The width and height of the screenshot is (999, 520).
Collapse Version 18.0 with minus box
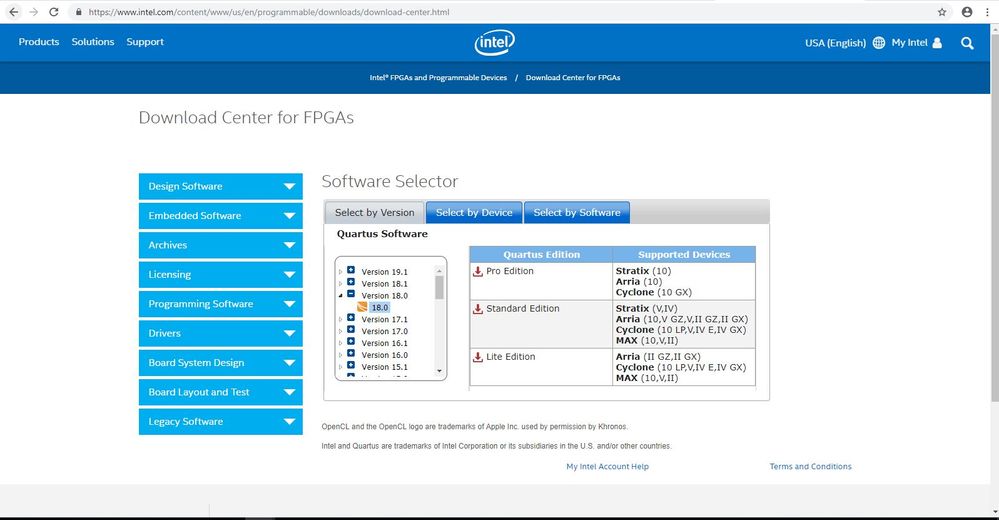tap(350, 294)
